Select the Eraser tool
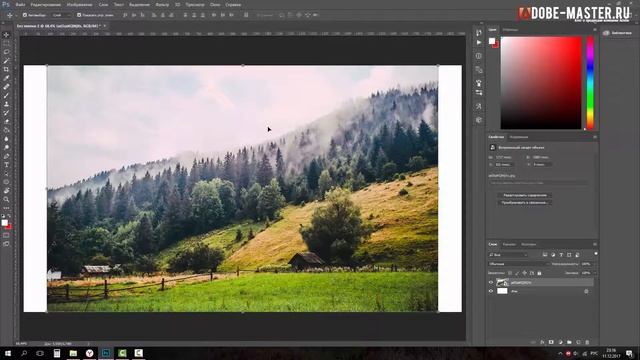640x360 pixels. click(x=6, y=121)
